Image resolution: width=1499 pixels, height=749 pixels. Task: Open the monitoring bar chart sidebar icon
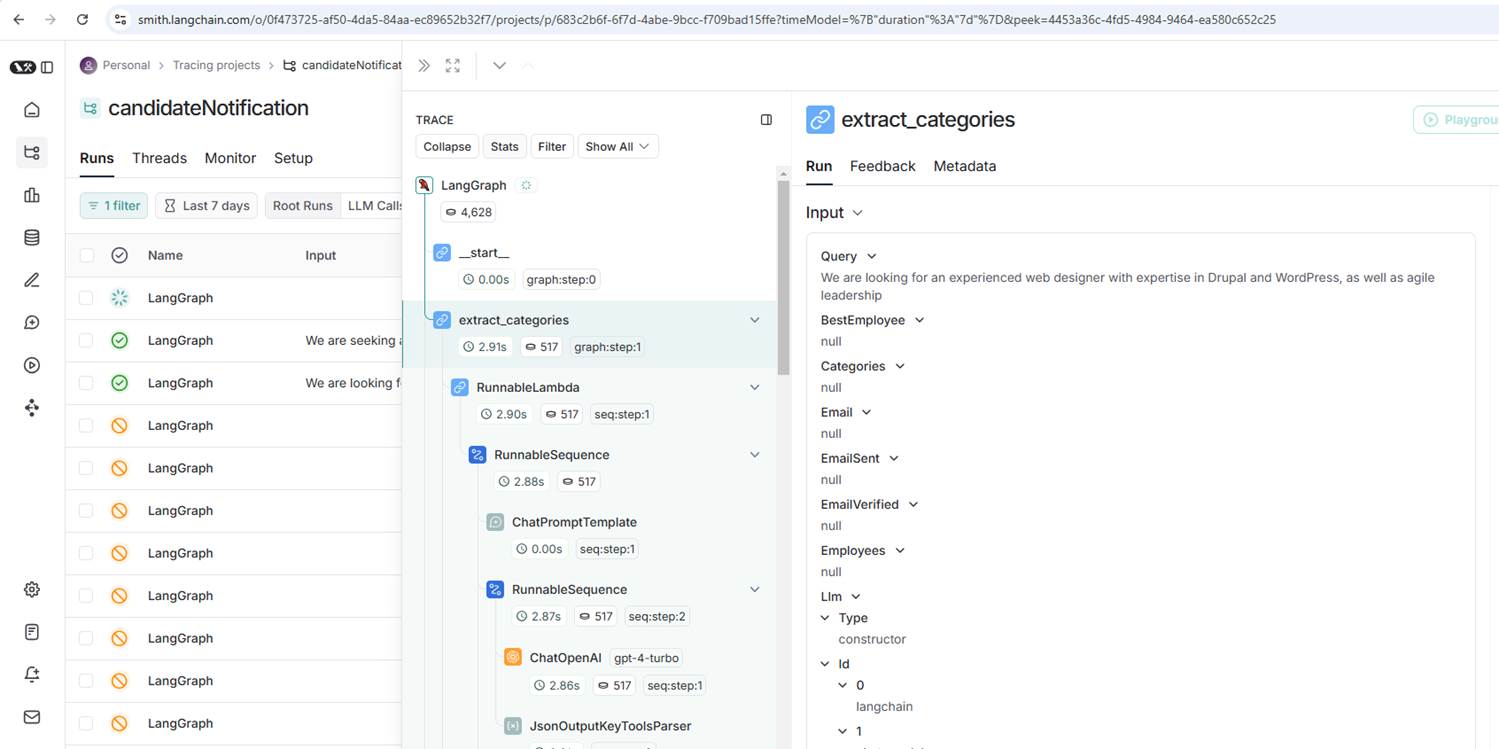pos(32,195)
